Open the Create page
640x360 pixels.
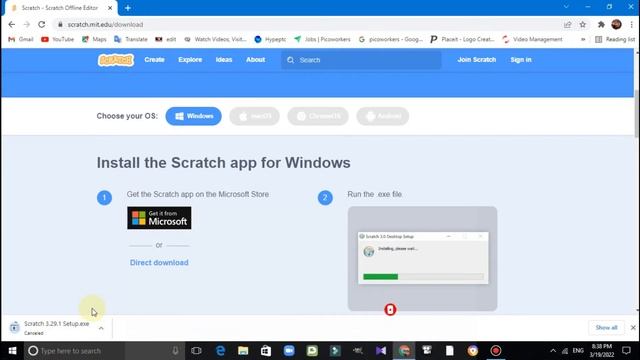(154, 60)
